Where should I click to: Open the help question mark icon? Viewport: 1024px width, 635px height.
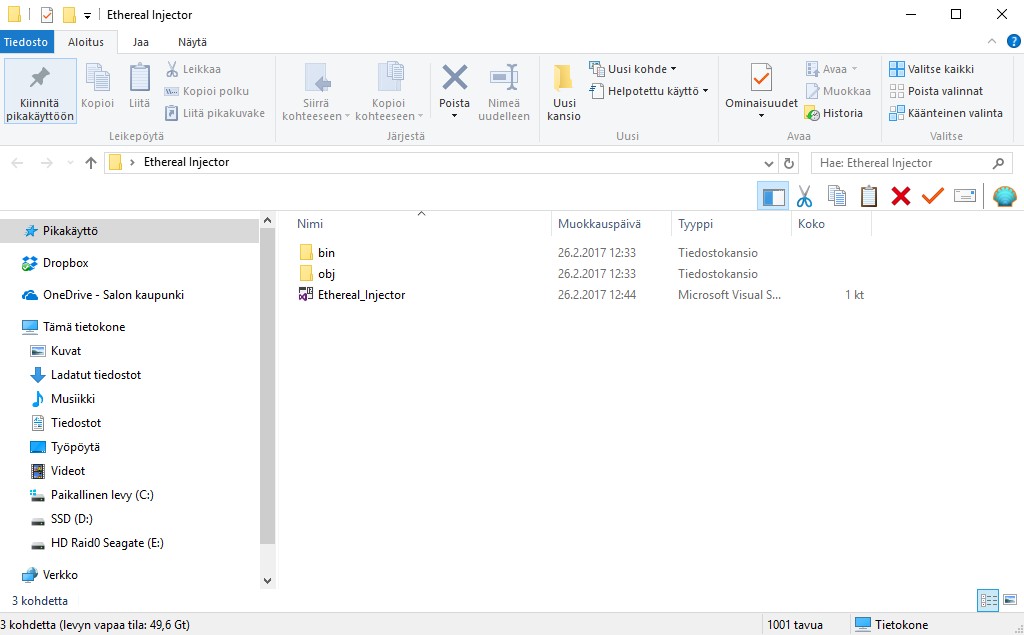point(1014,42)
